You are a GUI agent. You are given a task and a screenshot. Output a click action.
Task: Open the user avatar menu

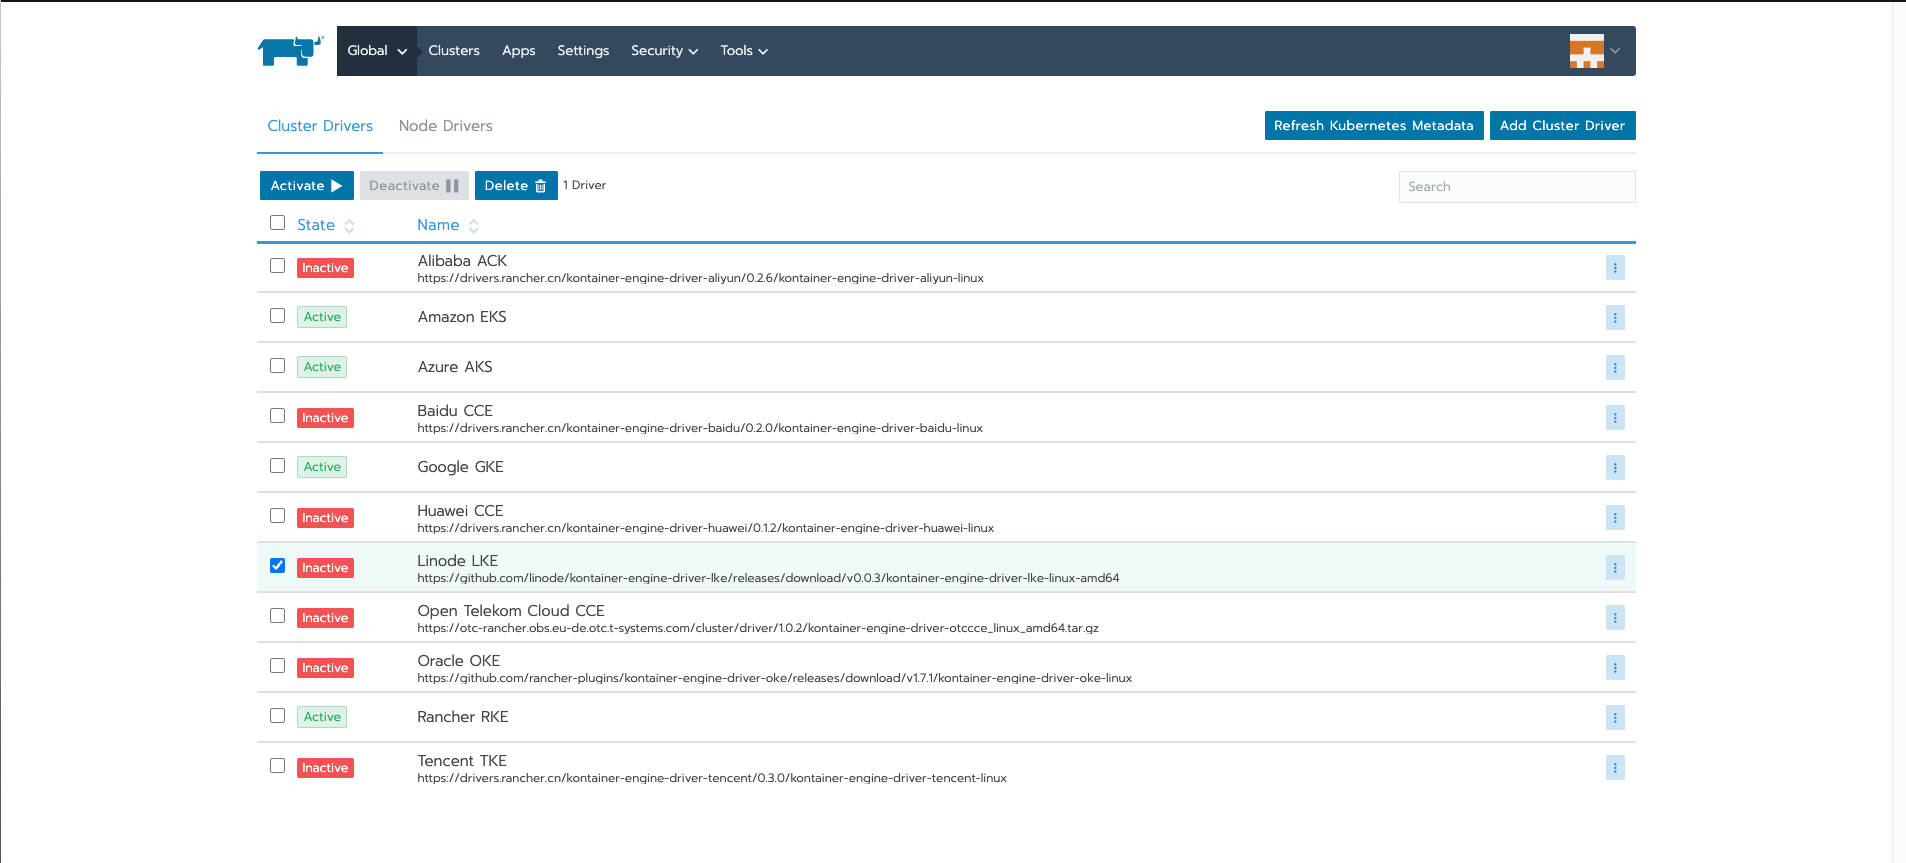(1593, 51)
